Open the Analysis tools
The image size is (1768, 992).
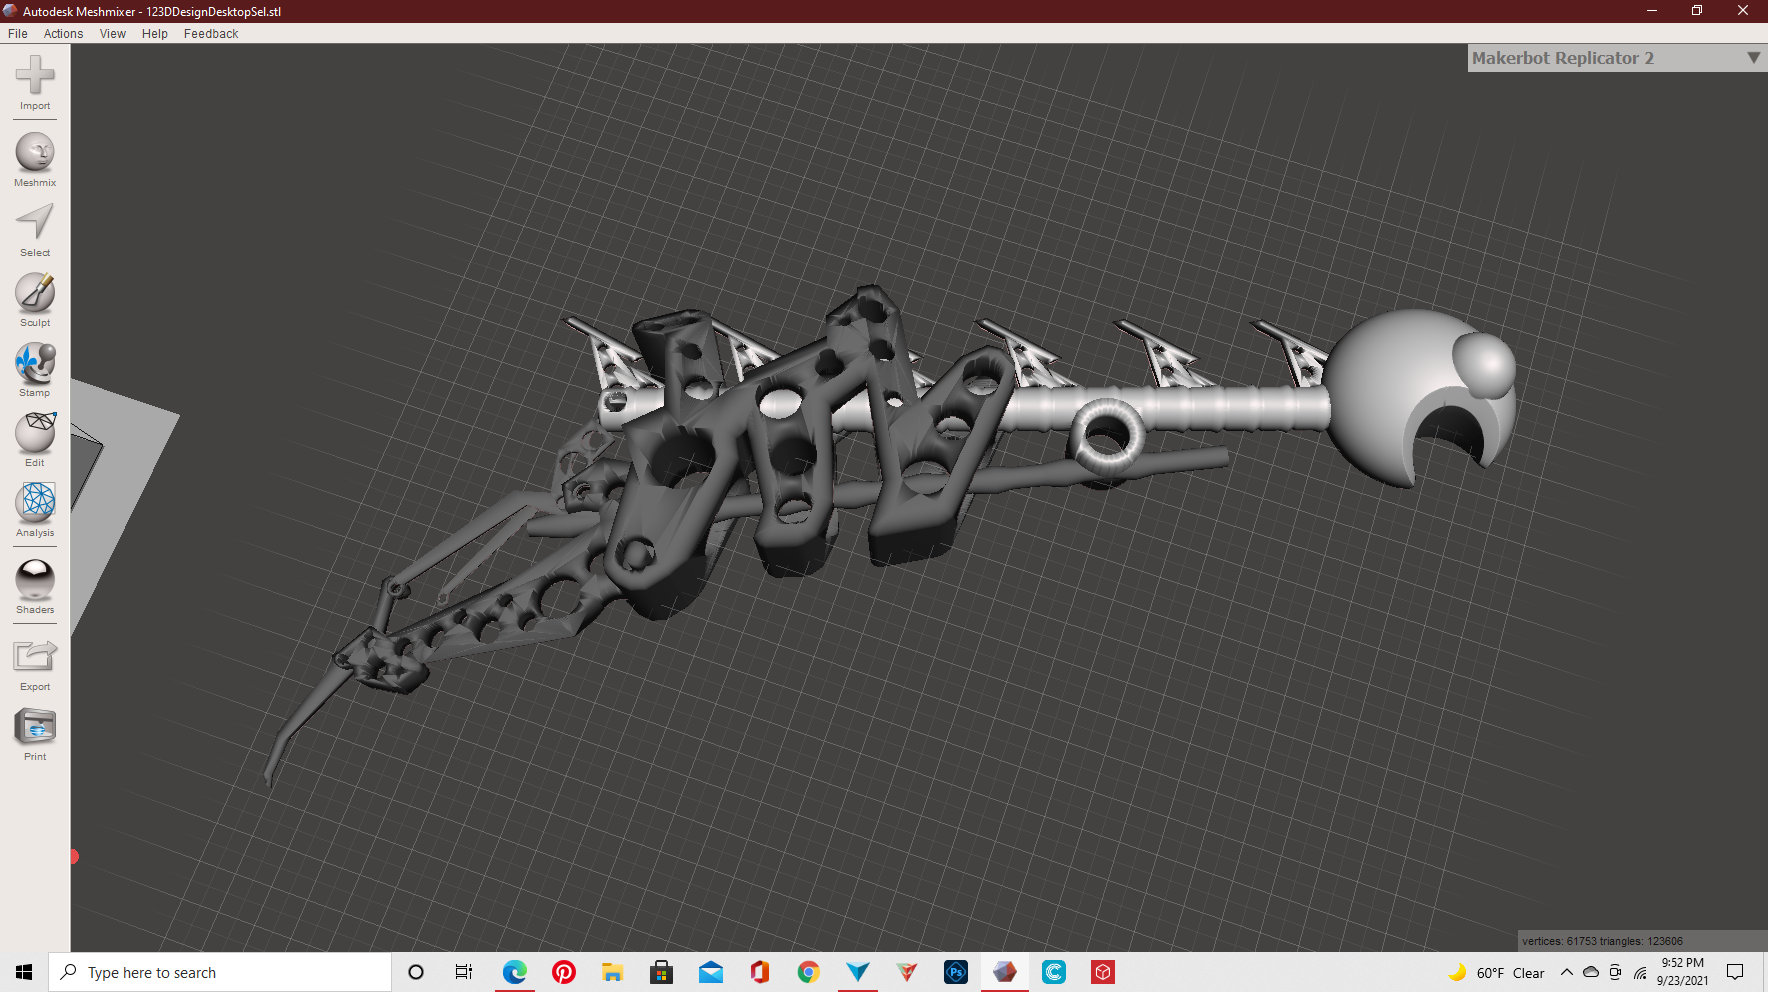(35, 510)
